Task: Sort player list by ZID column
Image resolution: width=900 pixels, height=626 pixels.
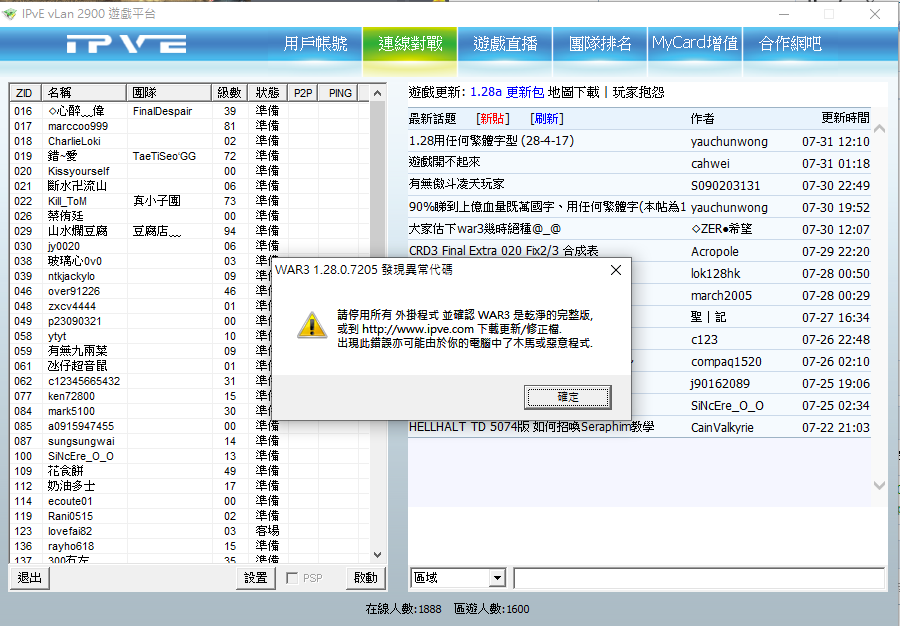Action: pos(25,93)
